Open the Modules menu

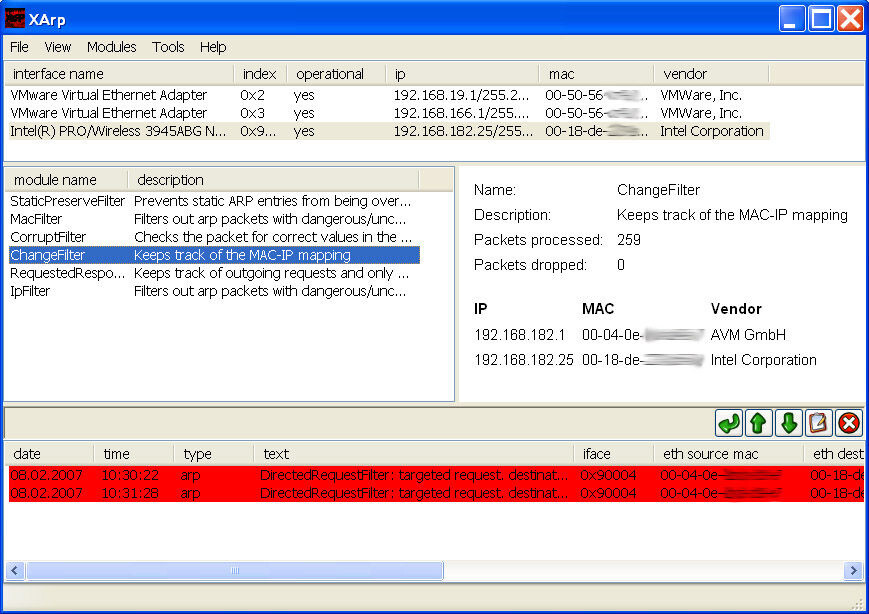111,47
